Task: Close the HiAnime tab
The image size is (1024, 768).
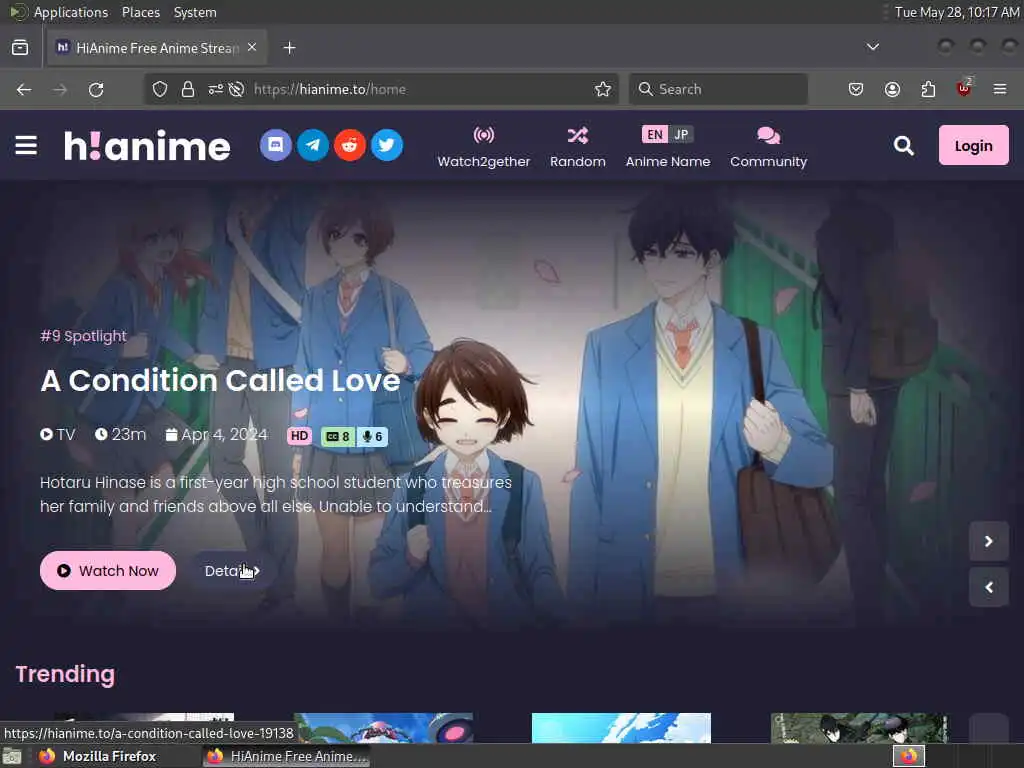Action: tap(252, 47)
